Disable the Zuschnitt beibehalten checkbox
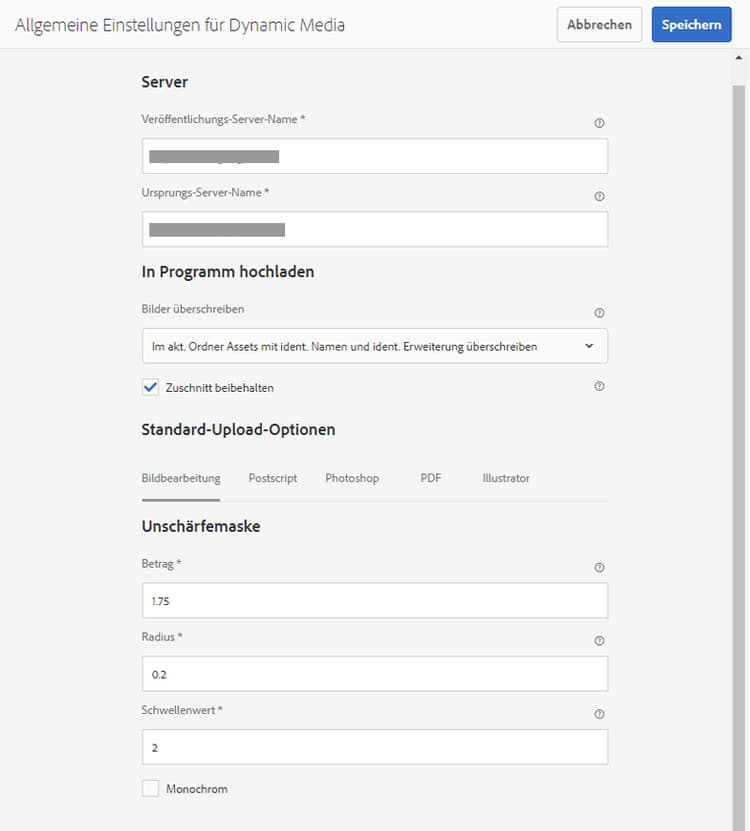This screenshot has height=831, width=750. pos(151,387)
